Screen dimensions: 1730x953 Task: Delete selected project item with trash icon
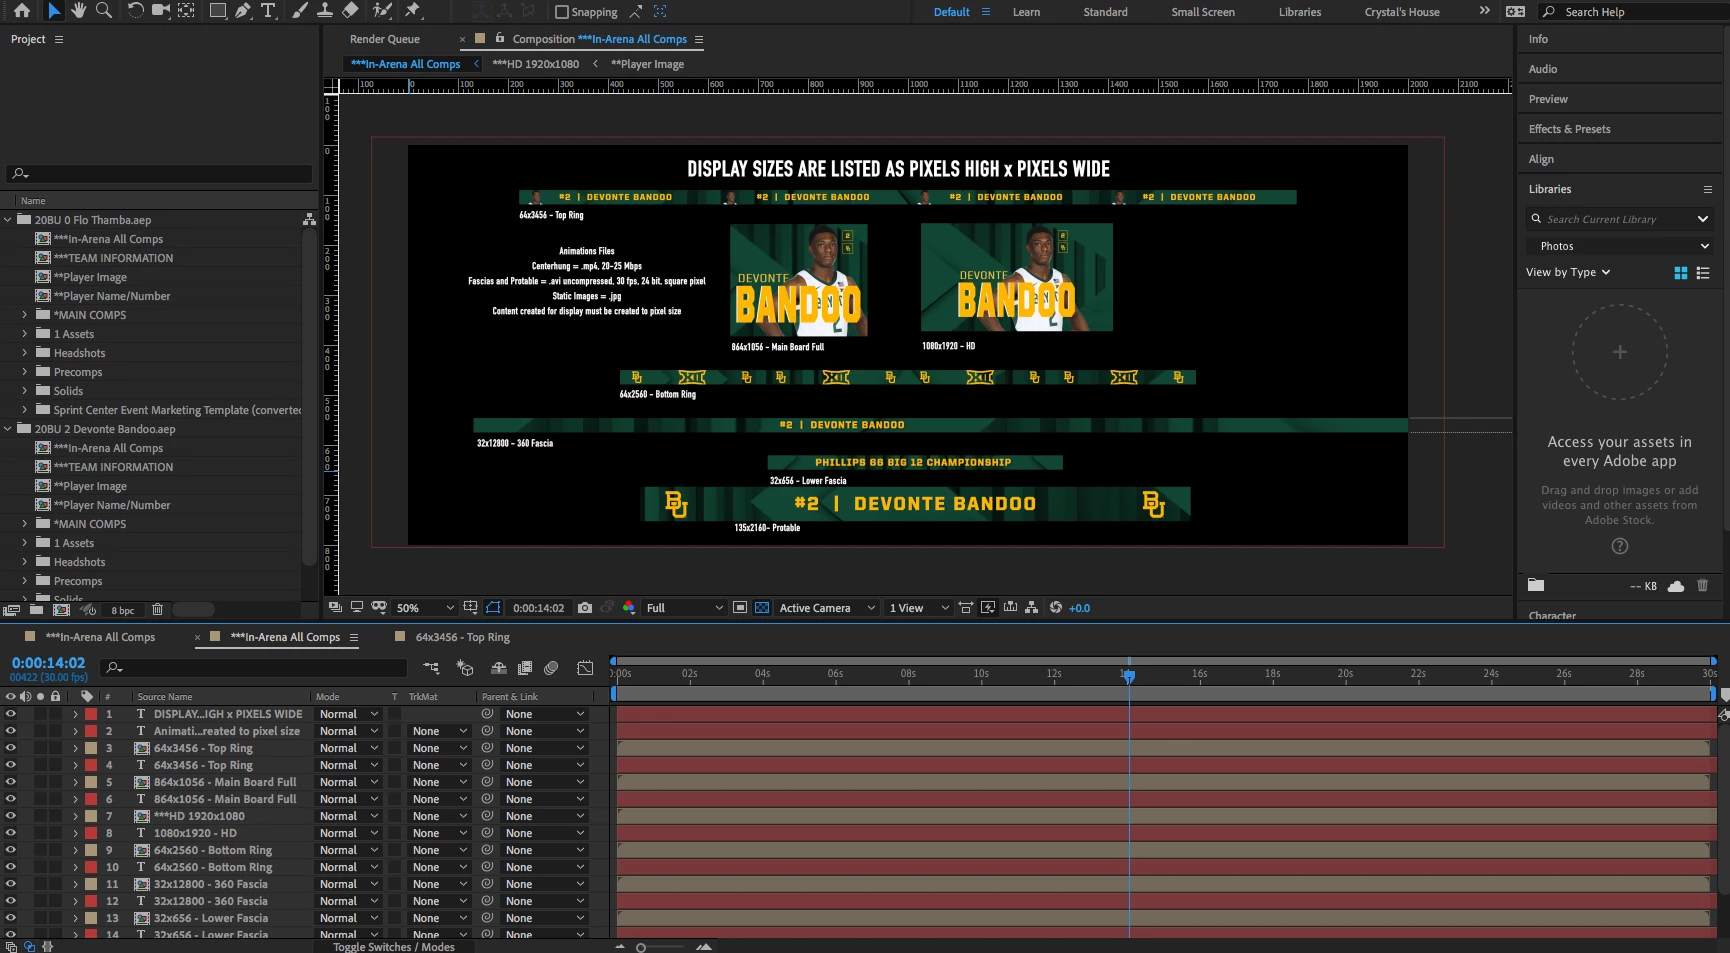tap(157, 609)
